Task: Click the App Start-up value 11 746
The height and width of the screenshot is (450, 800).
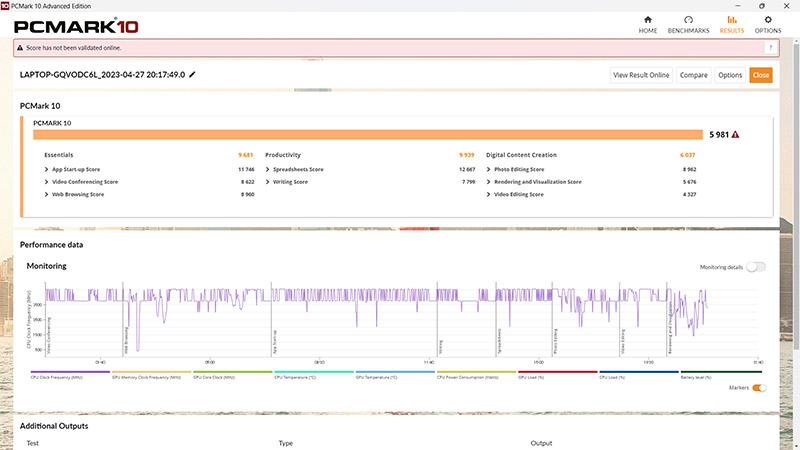Action: click(246, 169)
